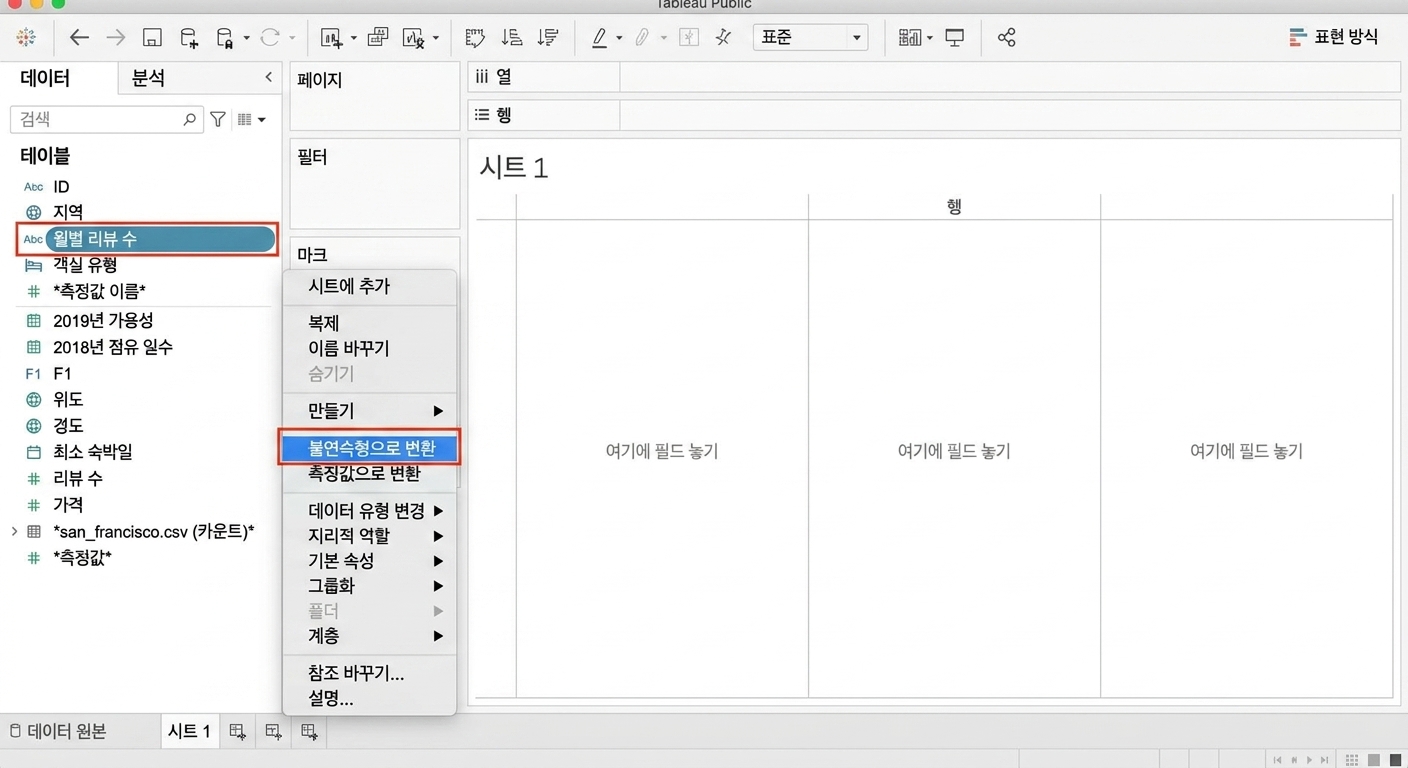Show sheet sorter grid view icon
Image resolution: width=1408 pixels, height=768 pixels.
(x=1352, y=761)
